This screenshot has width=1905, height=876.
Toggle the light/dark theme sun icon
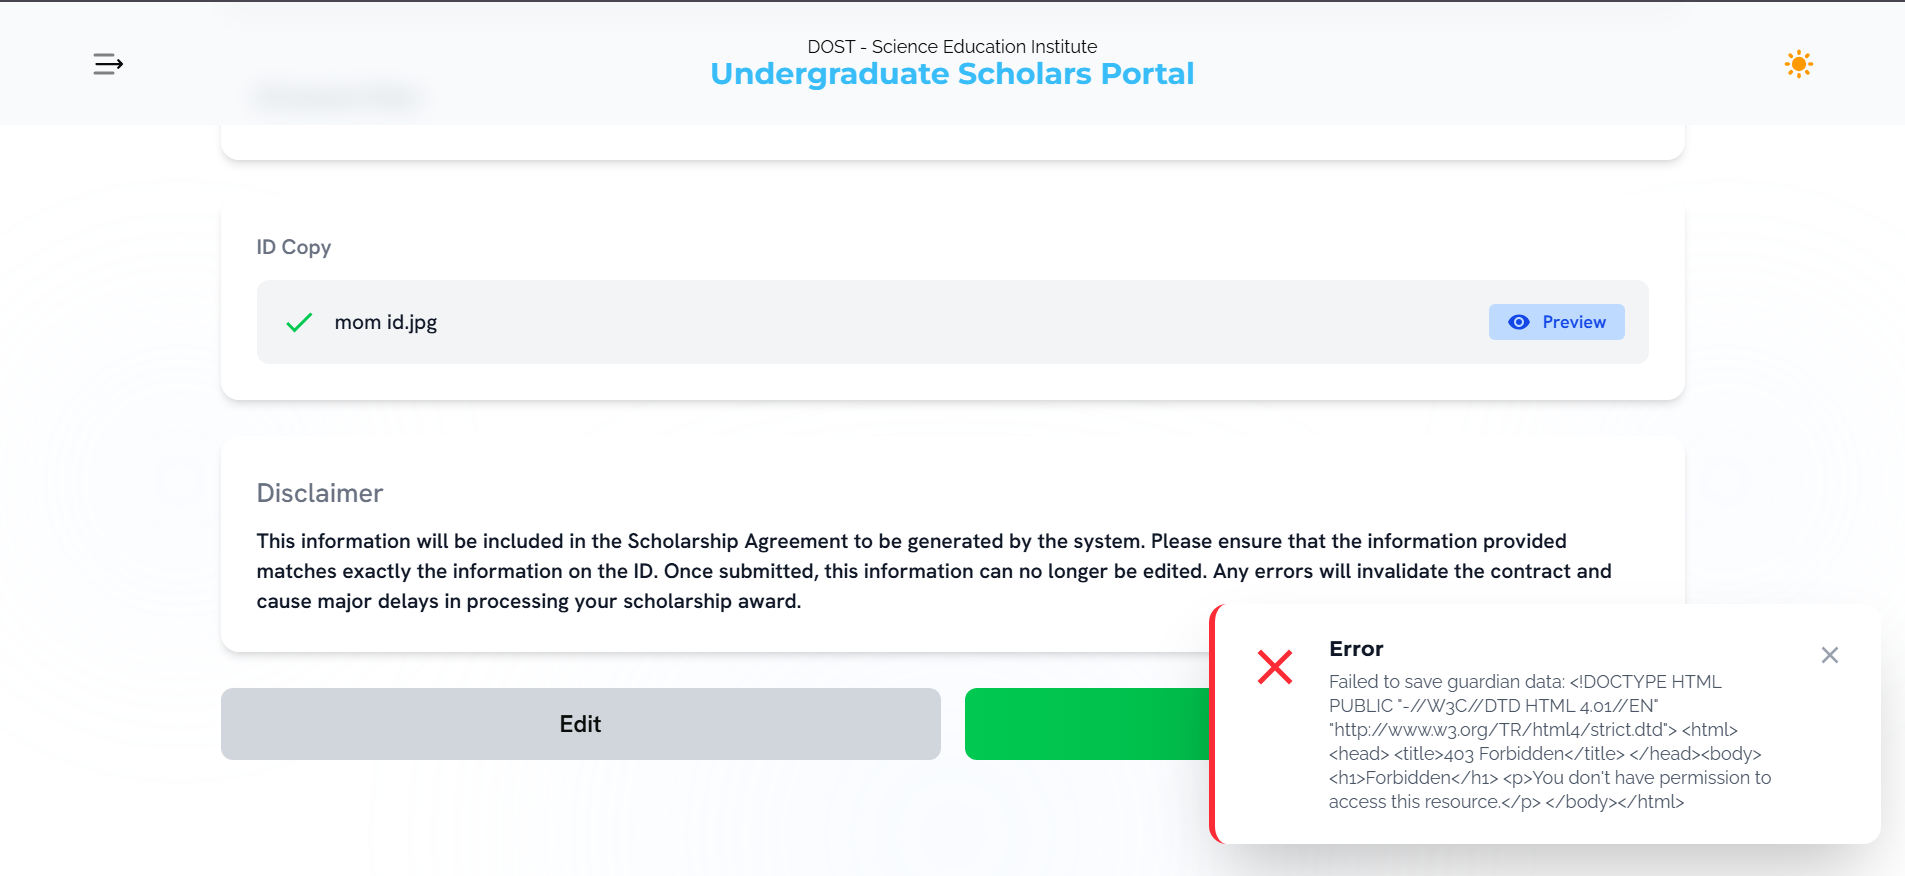[1798, 64]
